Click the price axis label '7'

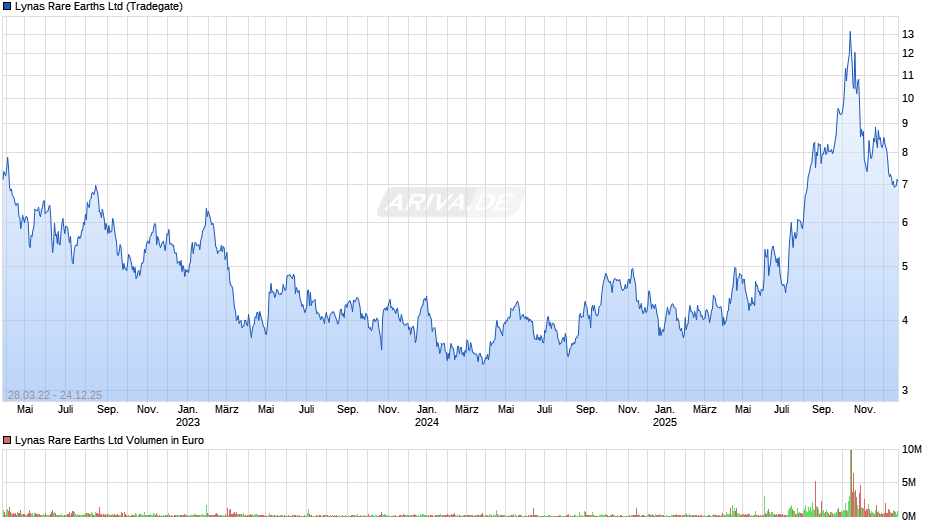pyautogui.click(x=905, y=184)
